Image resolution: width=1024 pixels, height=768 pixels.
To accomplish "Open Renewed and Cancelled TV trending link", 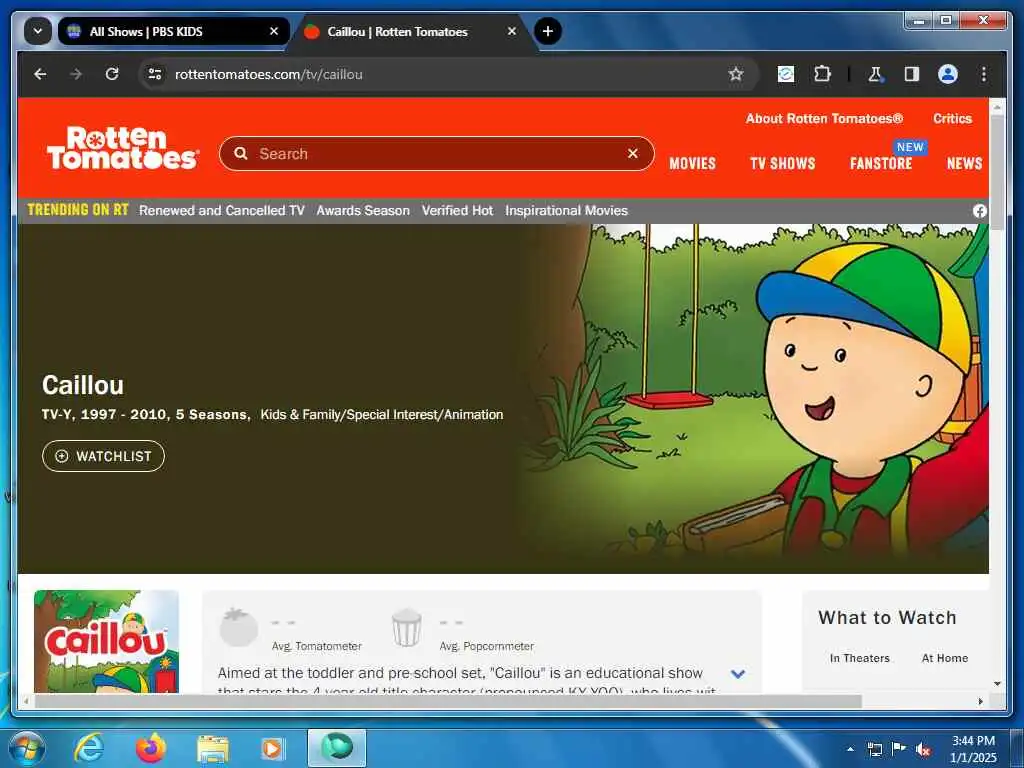I will click(x=221, y=210).
